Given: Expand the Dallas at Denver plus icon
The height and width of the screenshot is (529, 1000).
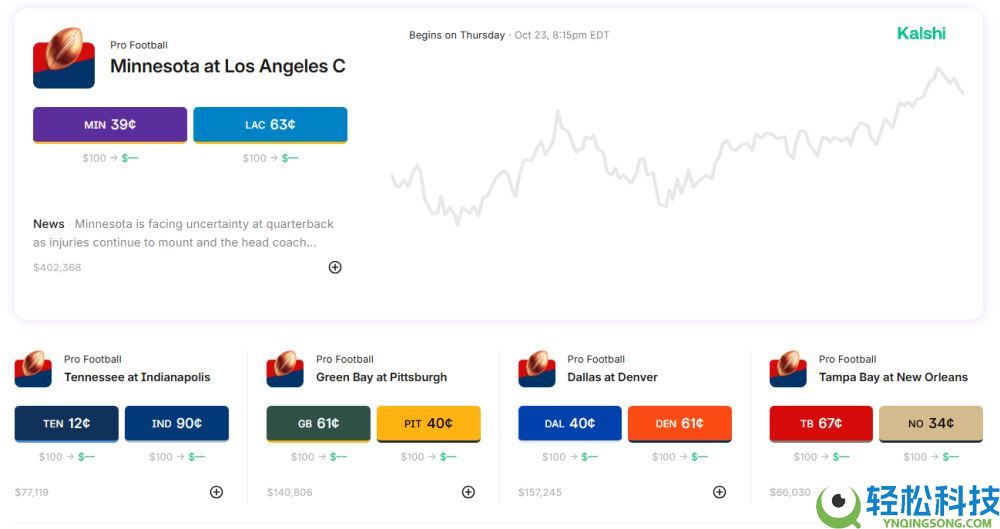Looking at the screenshot, I should pos(719,492).
